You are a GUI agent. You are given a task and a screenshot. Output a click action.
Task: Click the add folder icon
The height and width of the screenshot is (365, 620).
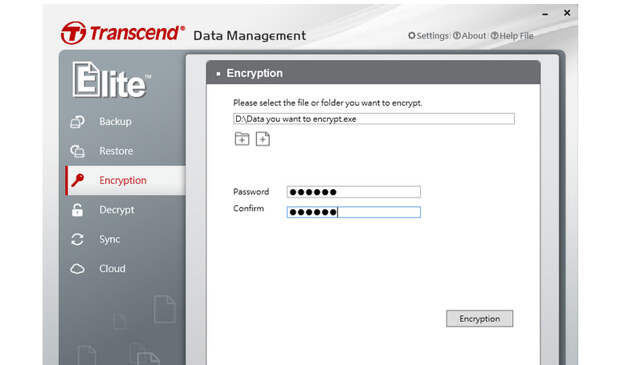point(242,139)
